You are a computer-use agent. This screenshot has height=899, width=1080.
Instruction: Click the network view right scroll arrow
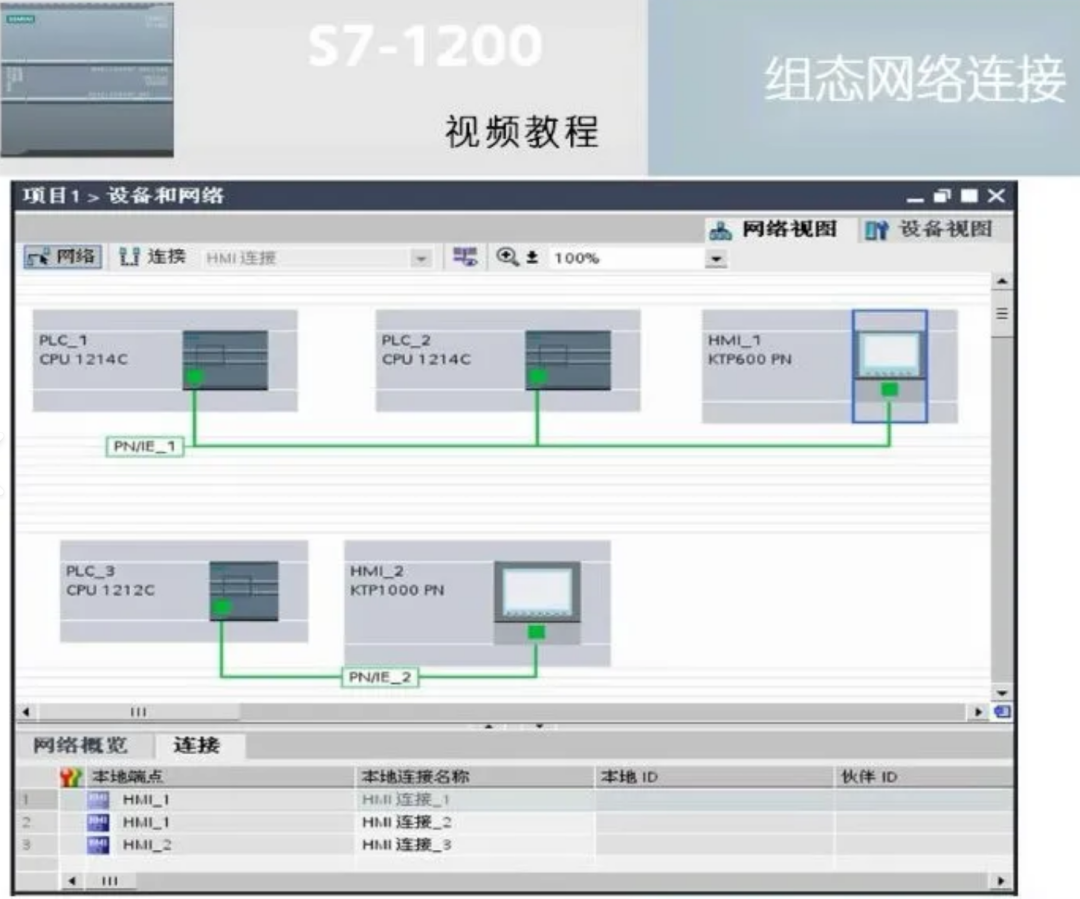[978, 712]
